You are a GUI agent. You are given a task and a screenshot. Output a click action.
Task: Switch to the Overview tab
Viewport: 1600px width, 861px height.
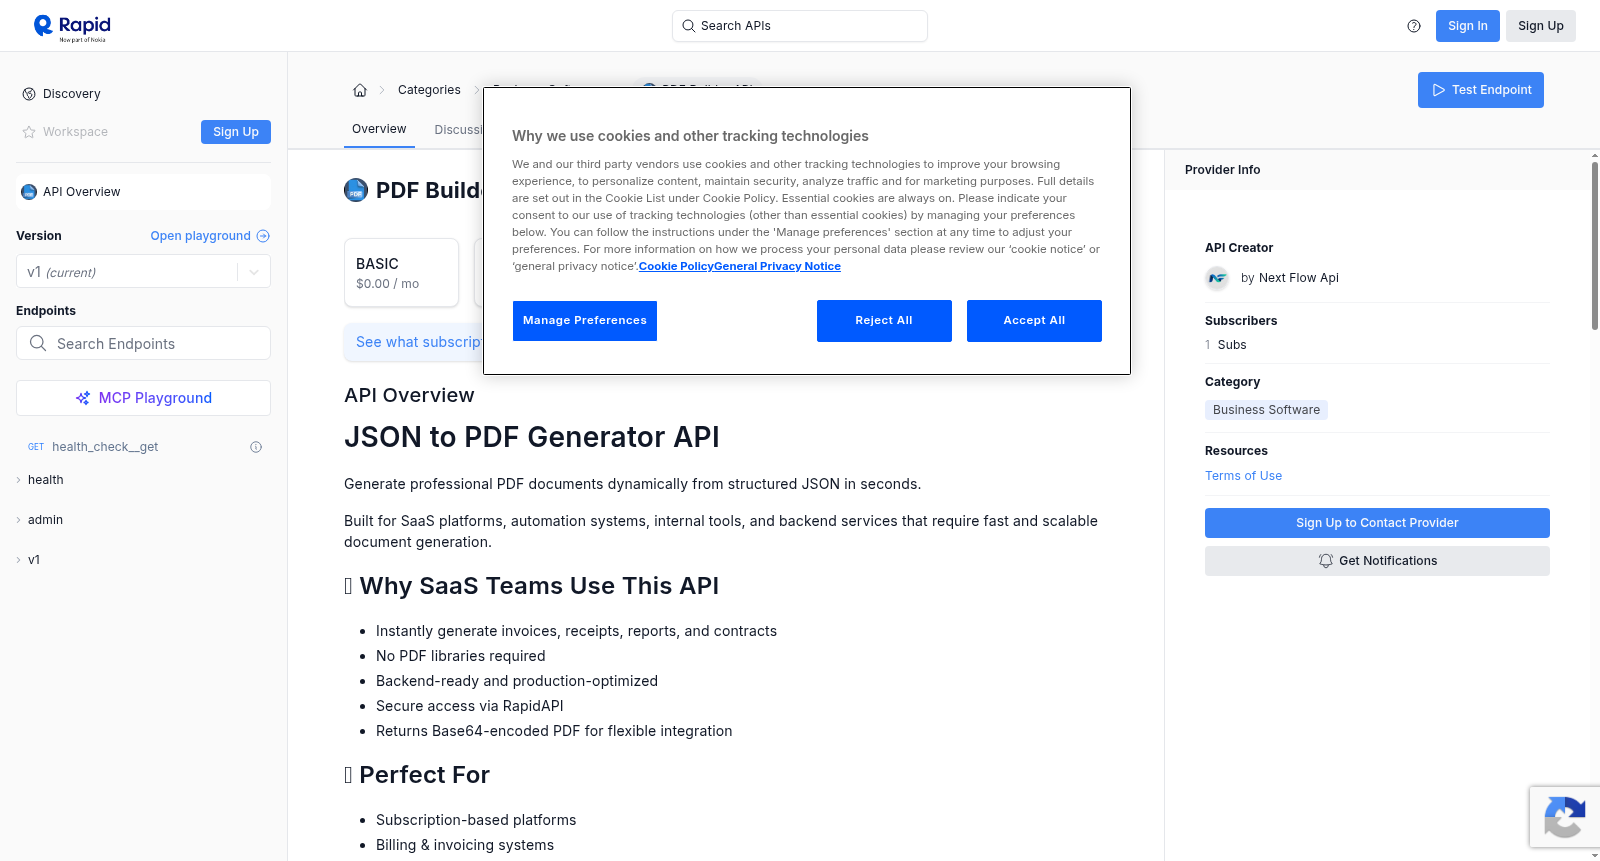[379, 129]
